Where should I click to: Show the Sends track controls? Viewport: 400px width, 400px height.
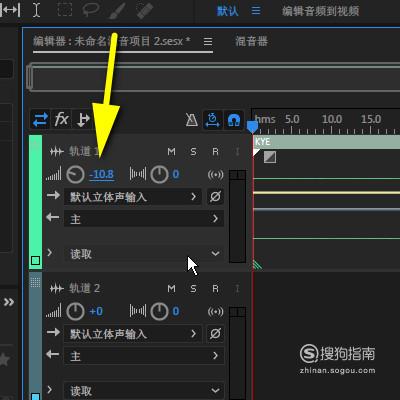[82, 119]
